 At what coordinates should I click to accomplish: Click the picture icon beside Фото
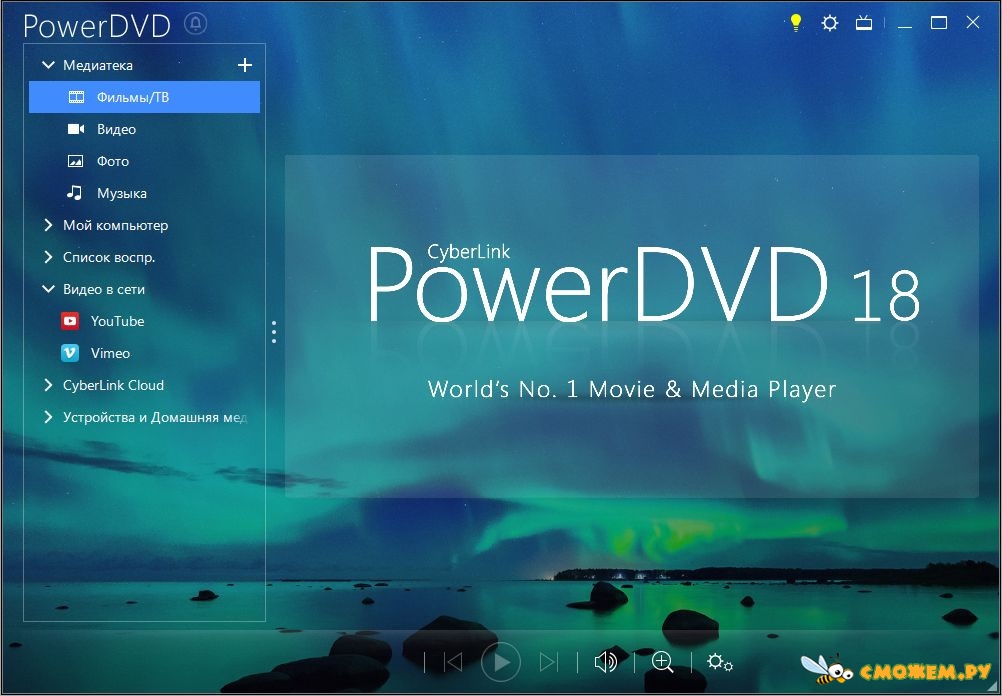pyautogui.click(x=75, y=161)
